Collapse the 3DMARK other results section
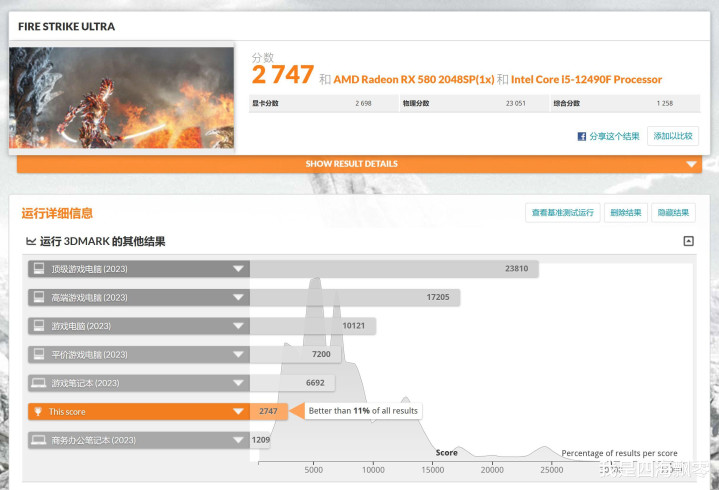The image size is (719, 490). (x=688, y=241)
